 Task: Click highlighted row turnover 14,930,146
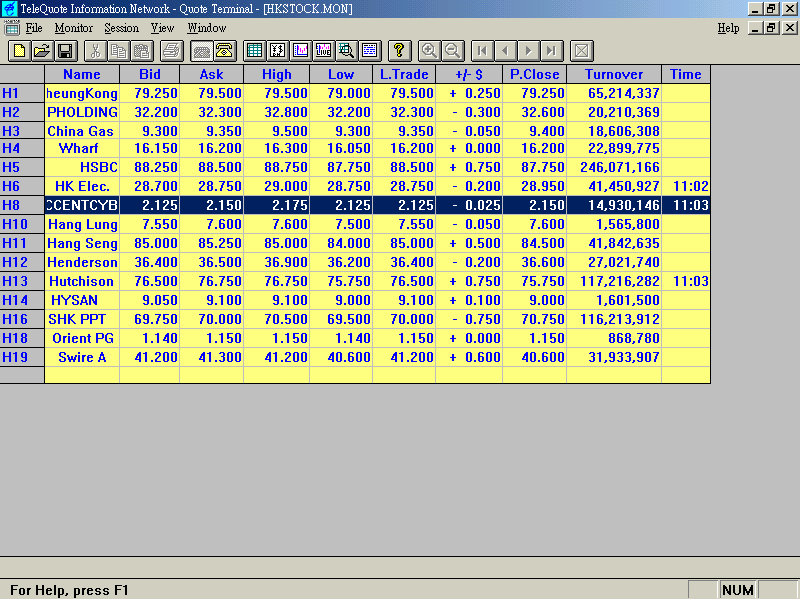click(614, 205)
